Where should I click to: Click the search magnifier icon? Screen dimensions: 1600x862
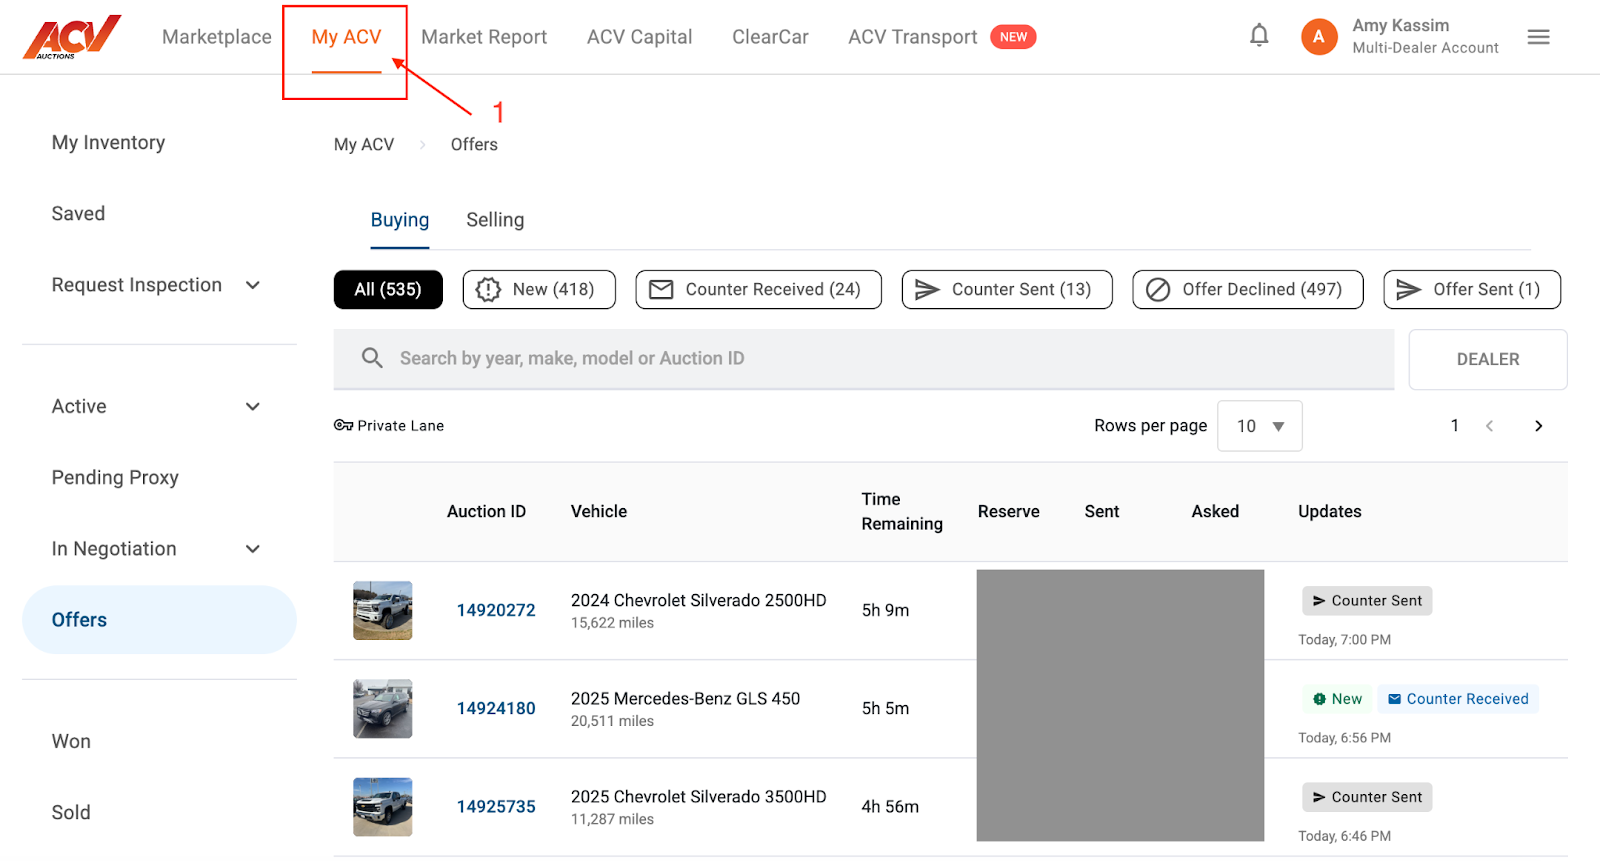coord(372,358)
